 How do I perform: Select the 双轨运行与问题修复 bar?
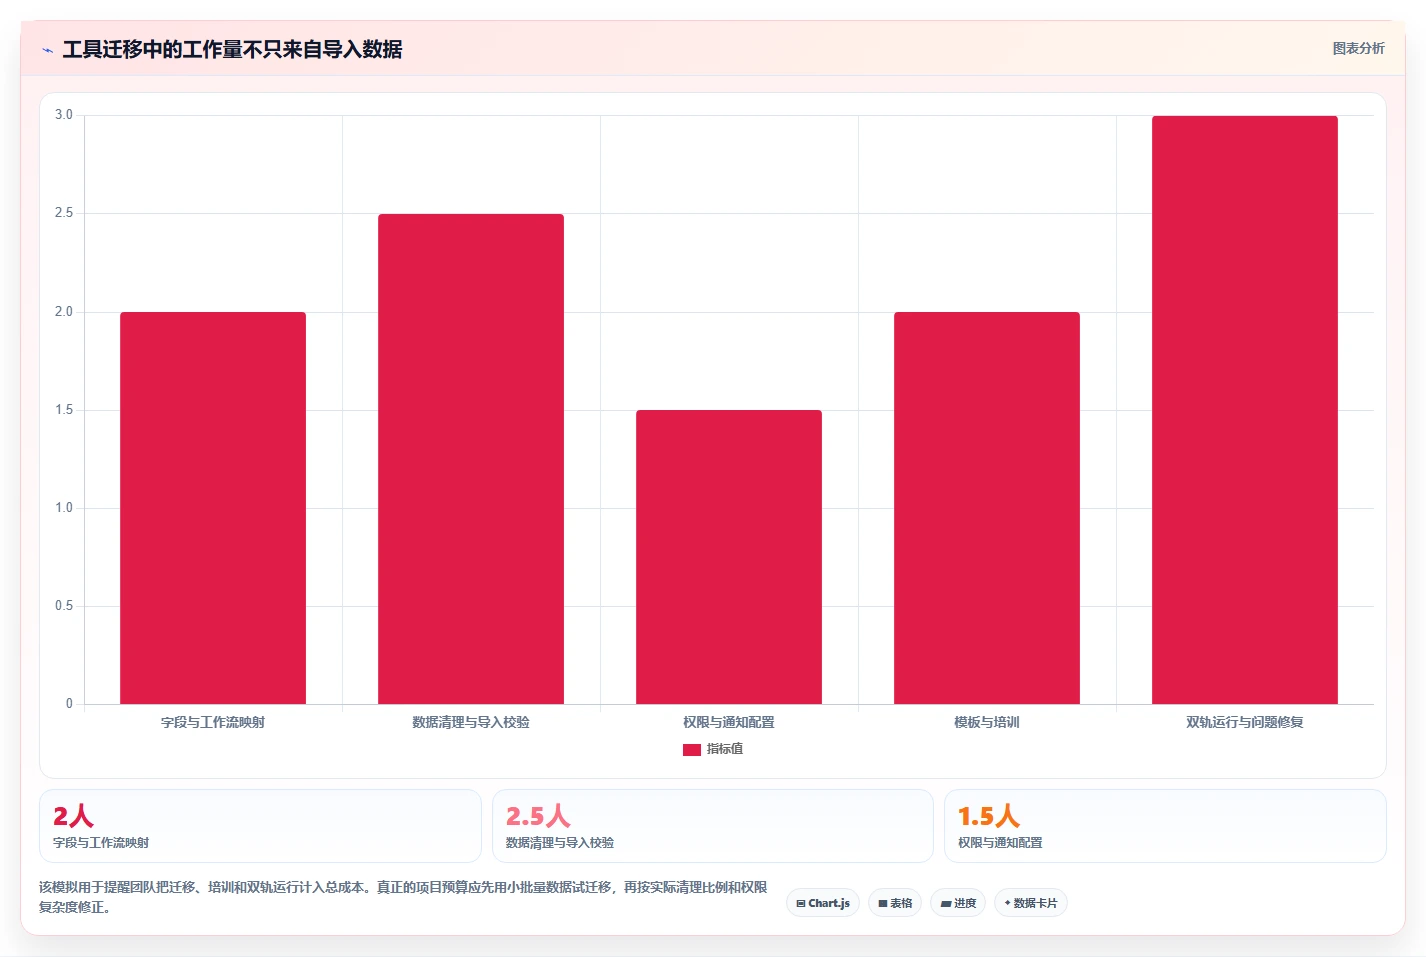click(1245, 410)
